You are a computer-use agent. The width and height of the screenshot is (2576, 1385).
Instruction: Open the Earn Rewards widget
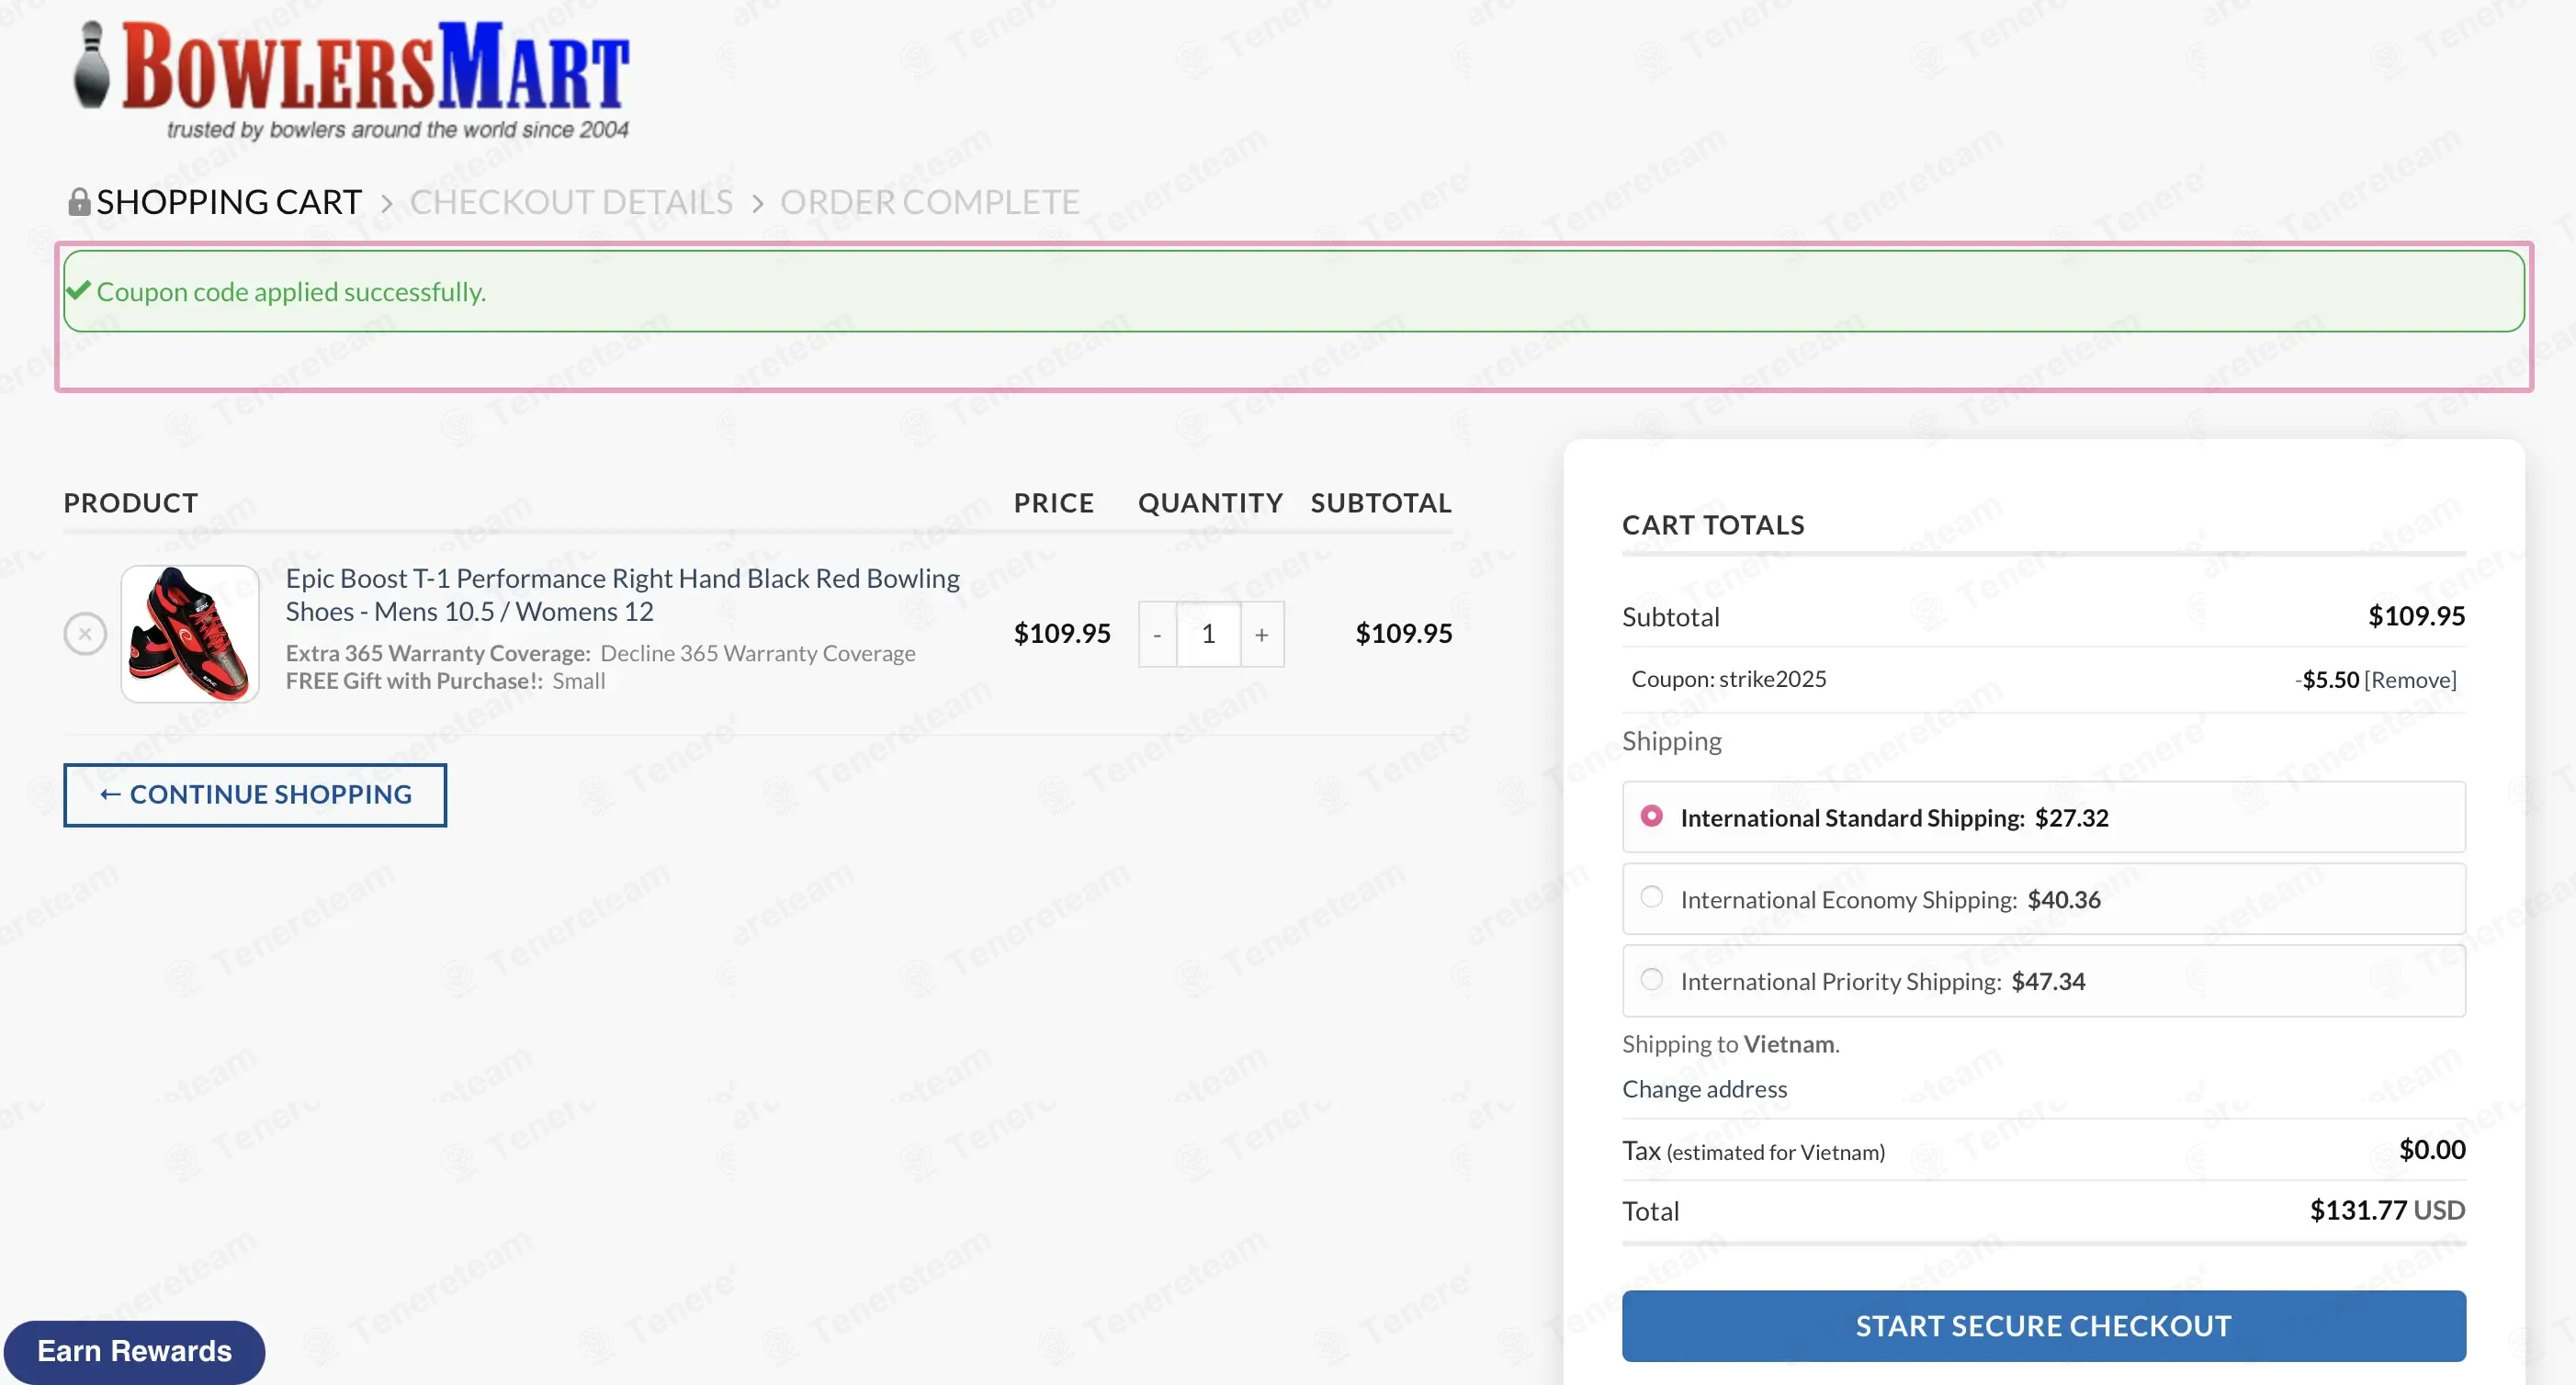click(134, 1352)
